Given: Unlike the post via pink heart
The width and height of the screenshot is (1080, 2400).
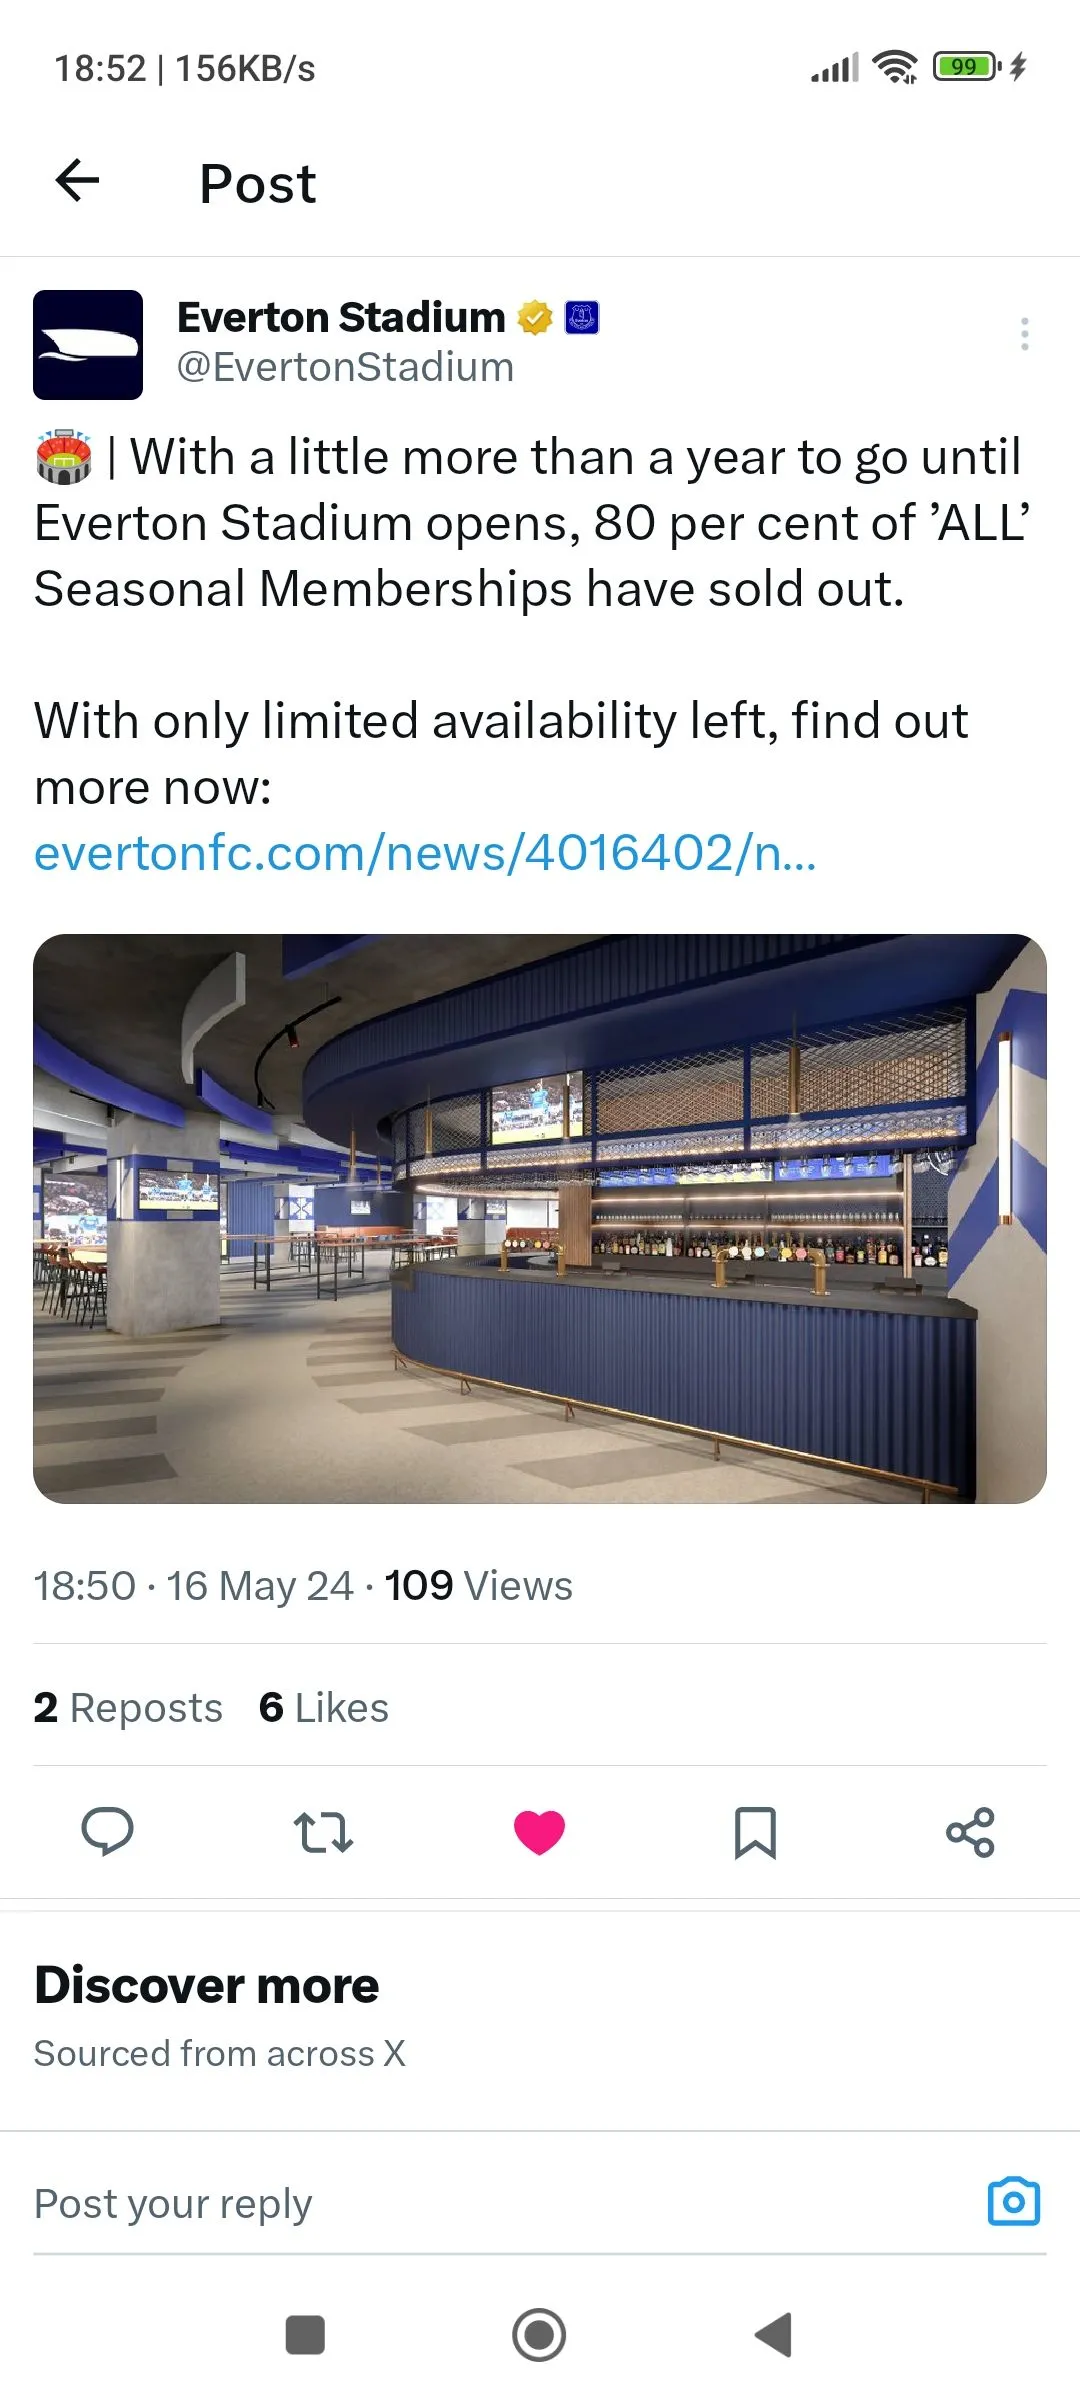Looking at the screenshot, I should pyautogui.click(x=539, y=1832).
